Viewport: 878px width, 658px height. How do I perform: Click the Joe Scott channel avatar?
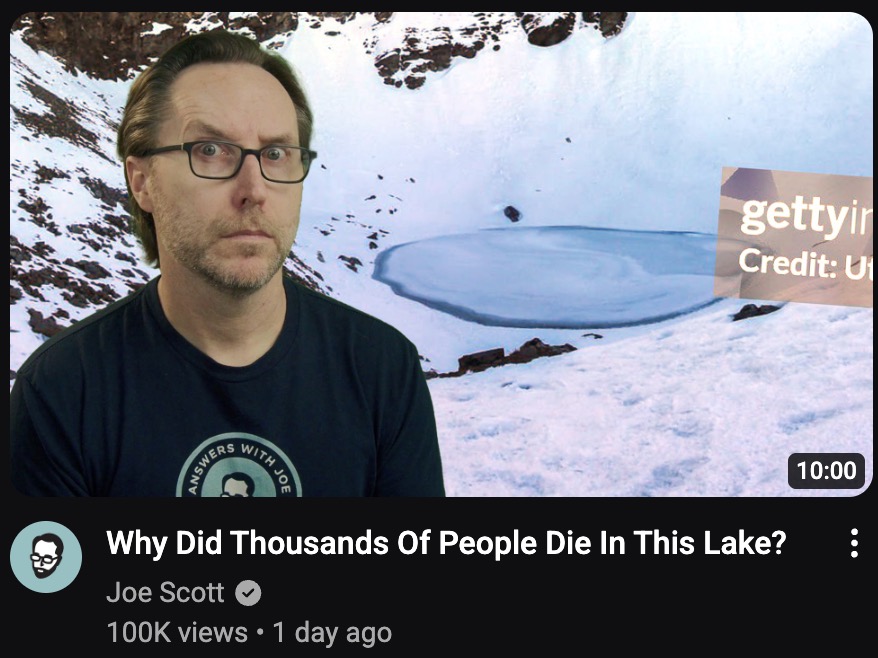[x=46, y=557]
